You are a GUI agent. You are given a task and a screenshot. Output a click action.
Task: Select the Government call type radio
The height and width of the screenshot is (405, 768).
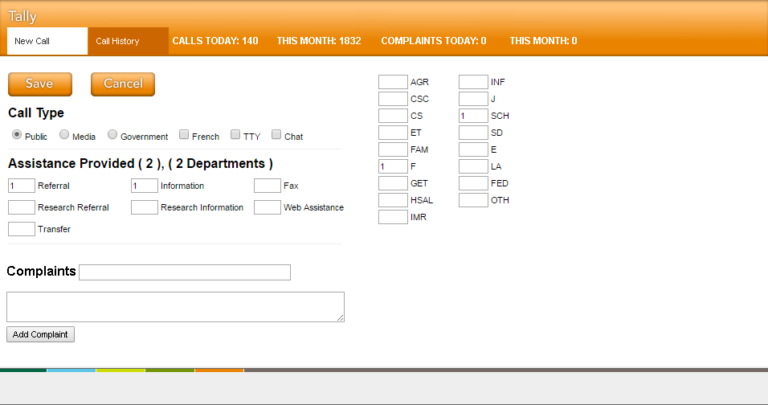tap(113, 134)
